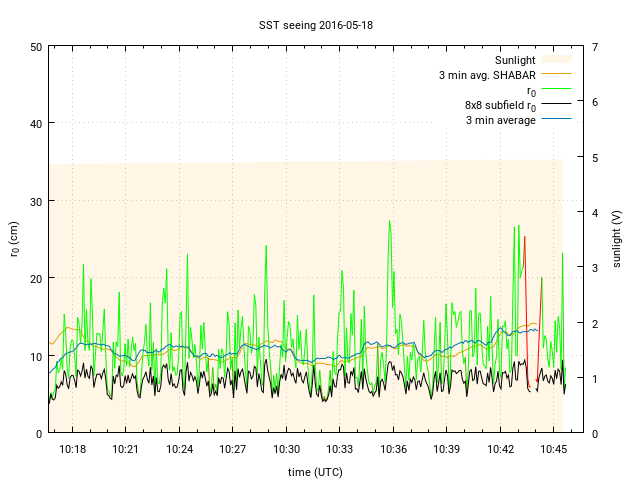Click the 10:36 time axis tick label
640x480 pixels.
point(393,450)
